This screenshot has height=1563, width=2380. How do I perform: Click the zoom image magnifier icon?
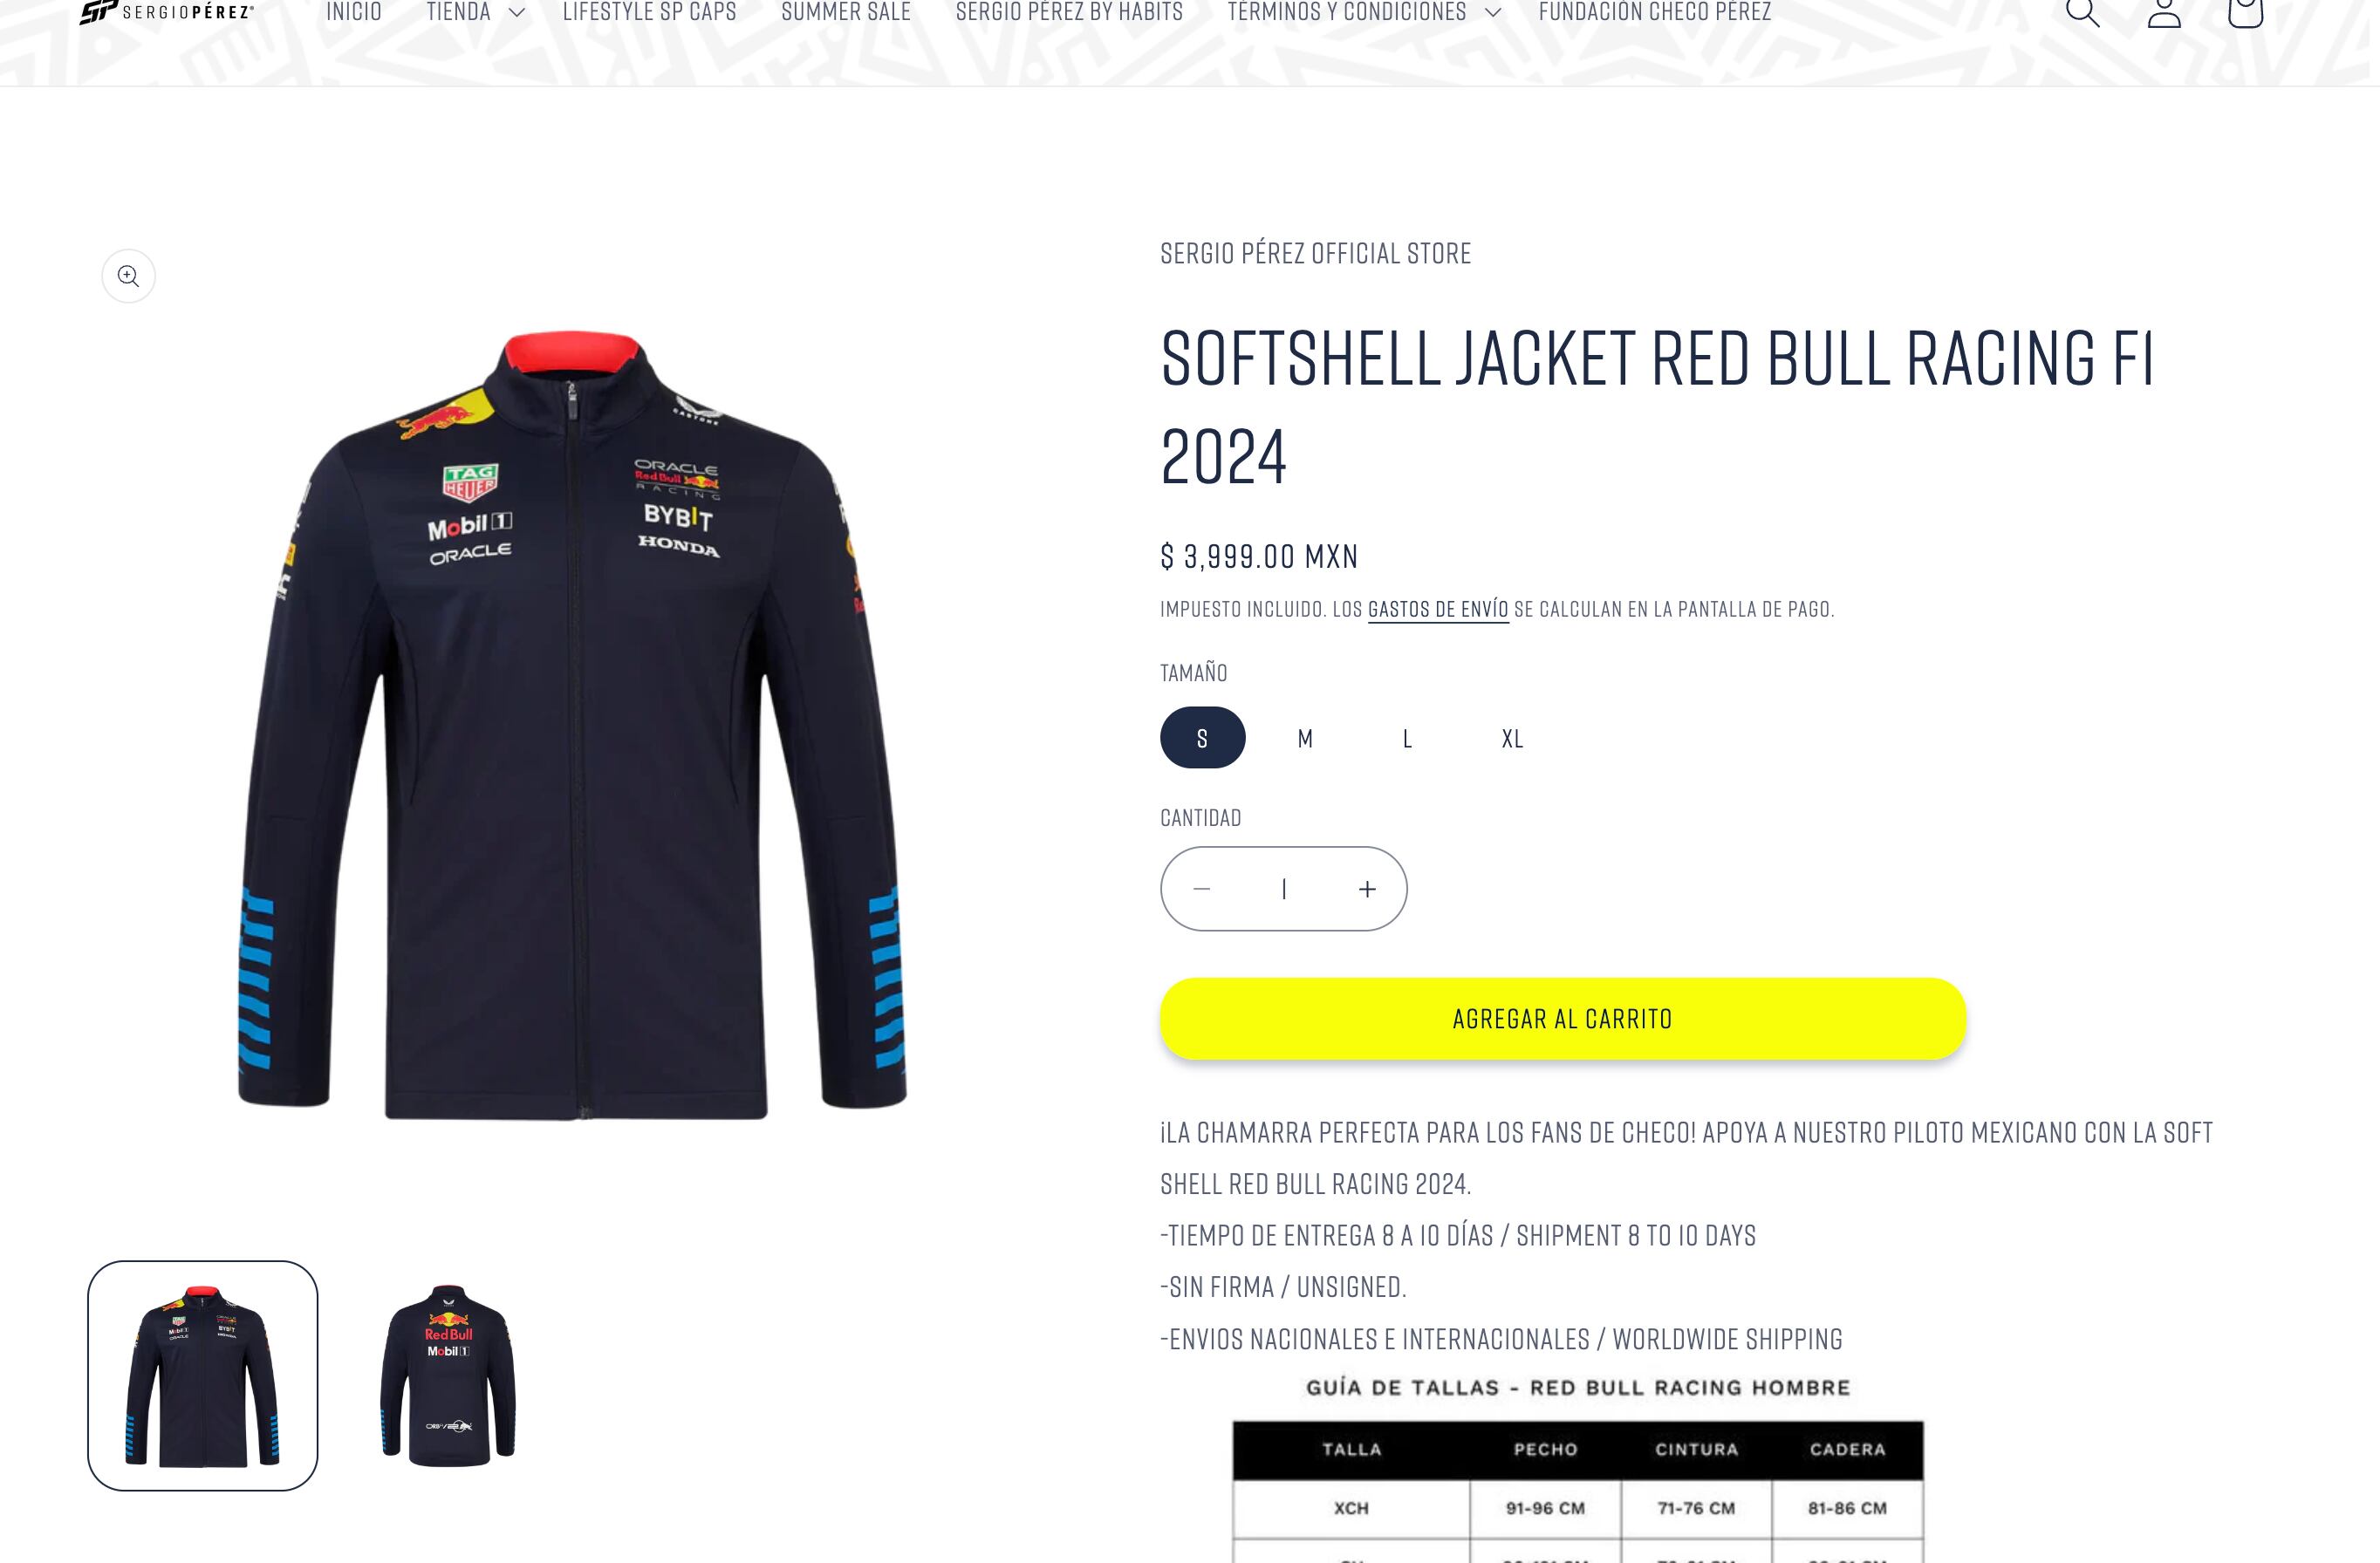[x=129, y=276]
